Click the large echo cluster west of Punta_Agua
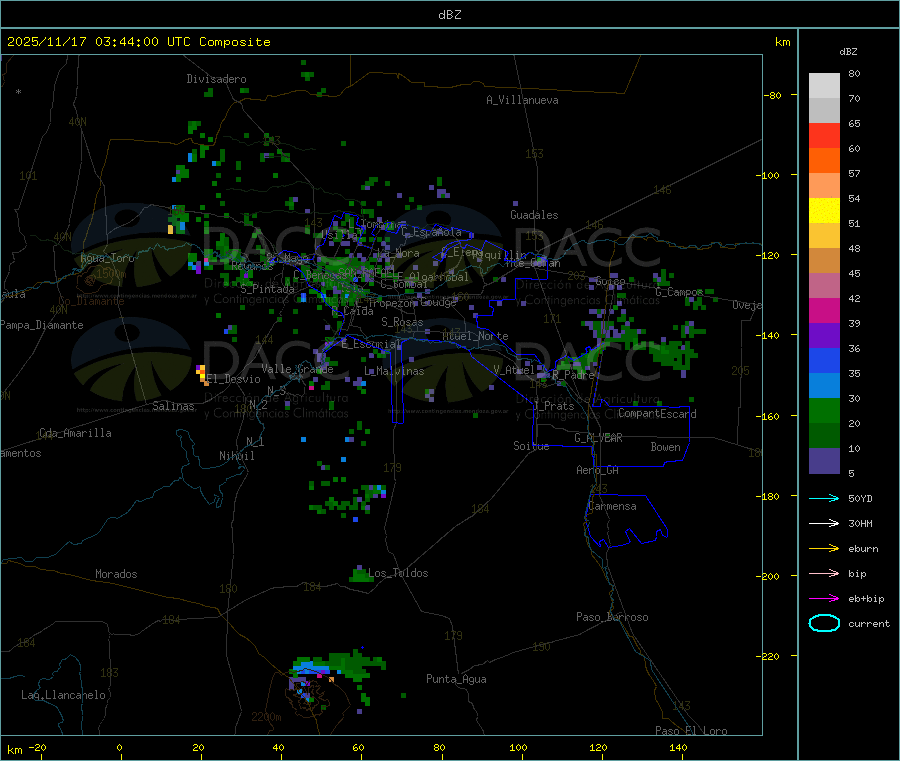 336,669
